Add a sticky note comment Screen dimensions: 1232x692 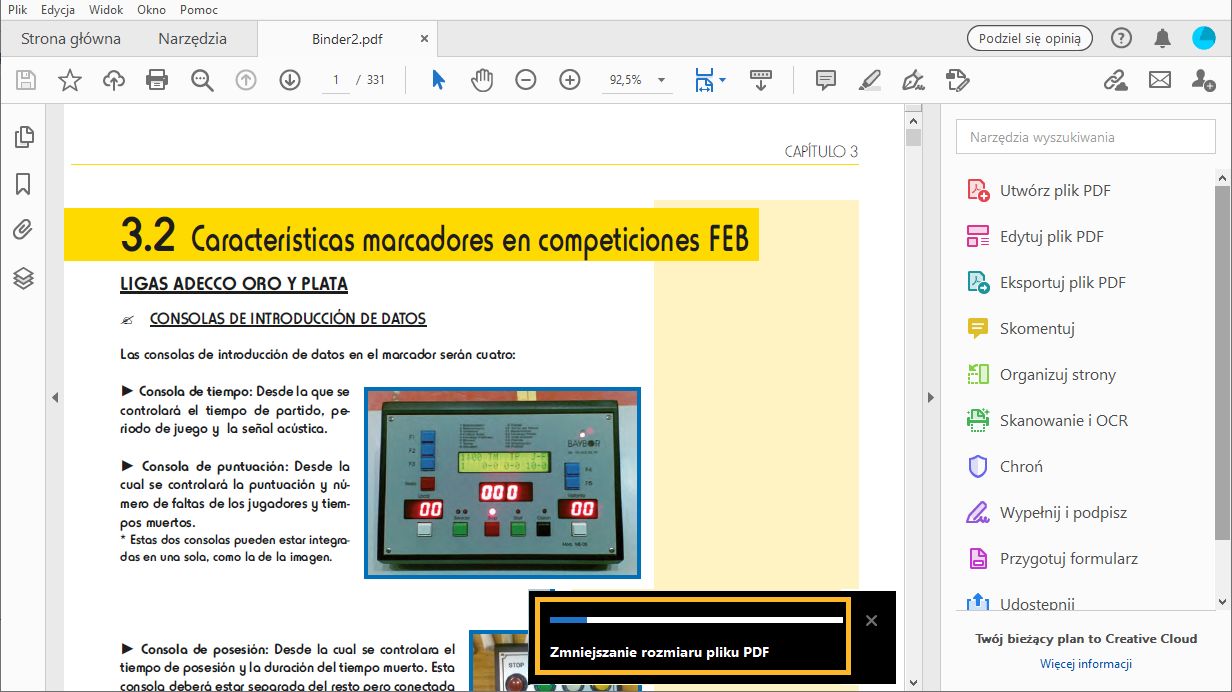tap(826, 80)
